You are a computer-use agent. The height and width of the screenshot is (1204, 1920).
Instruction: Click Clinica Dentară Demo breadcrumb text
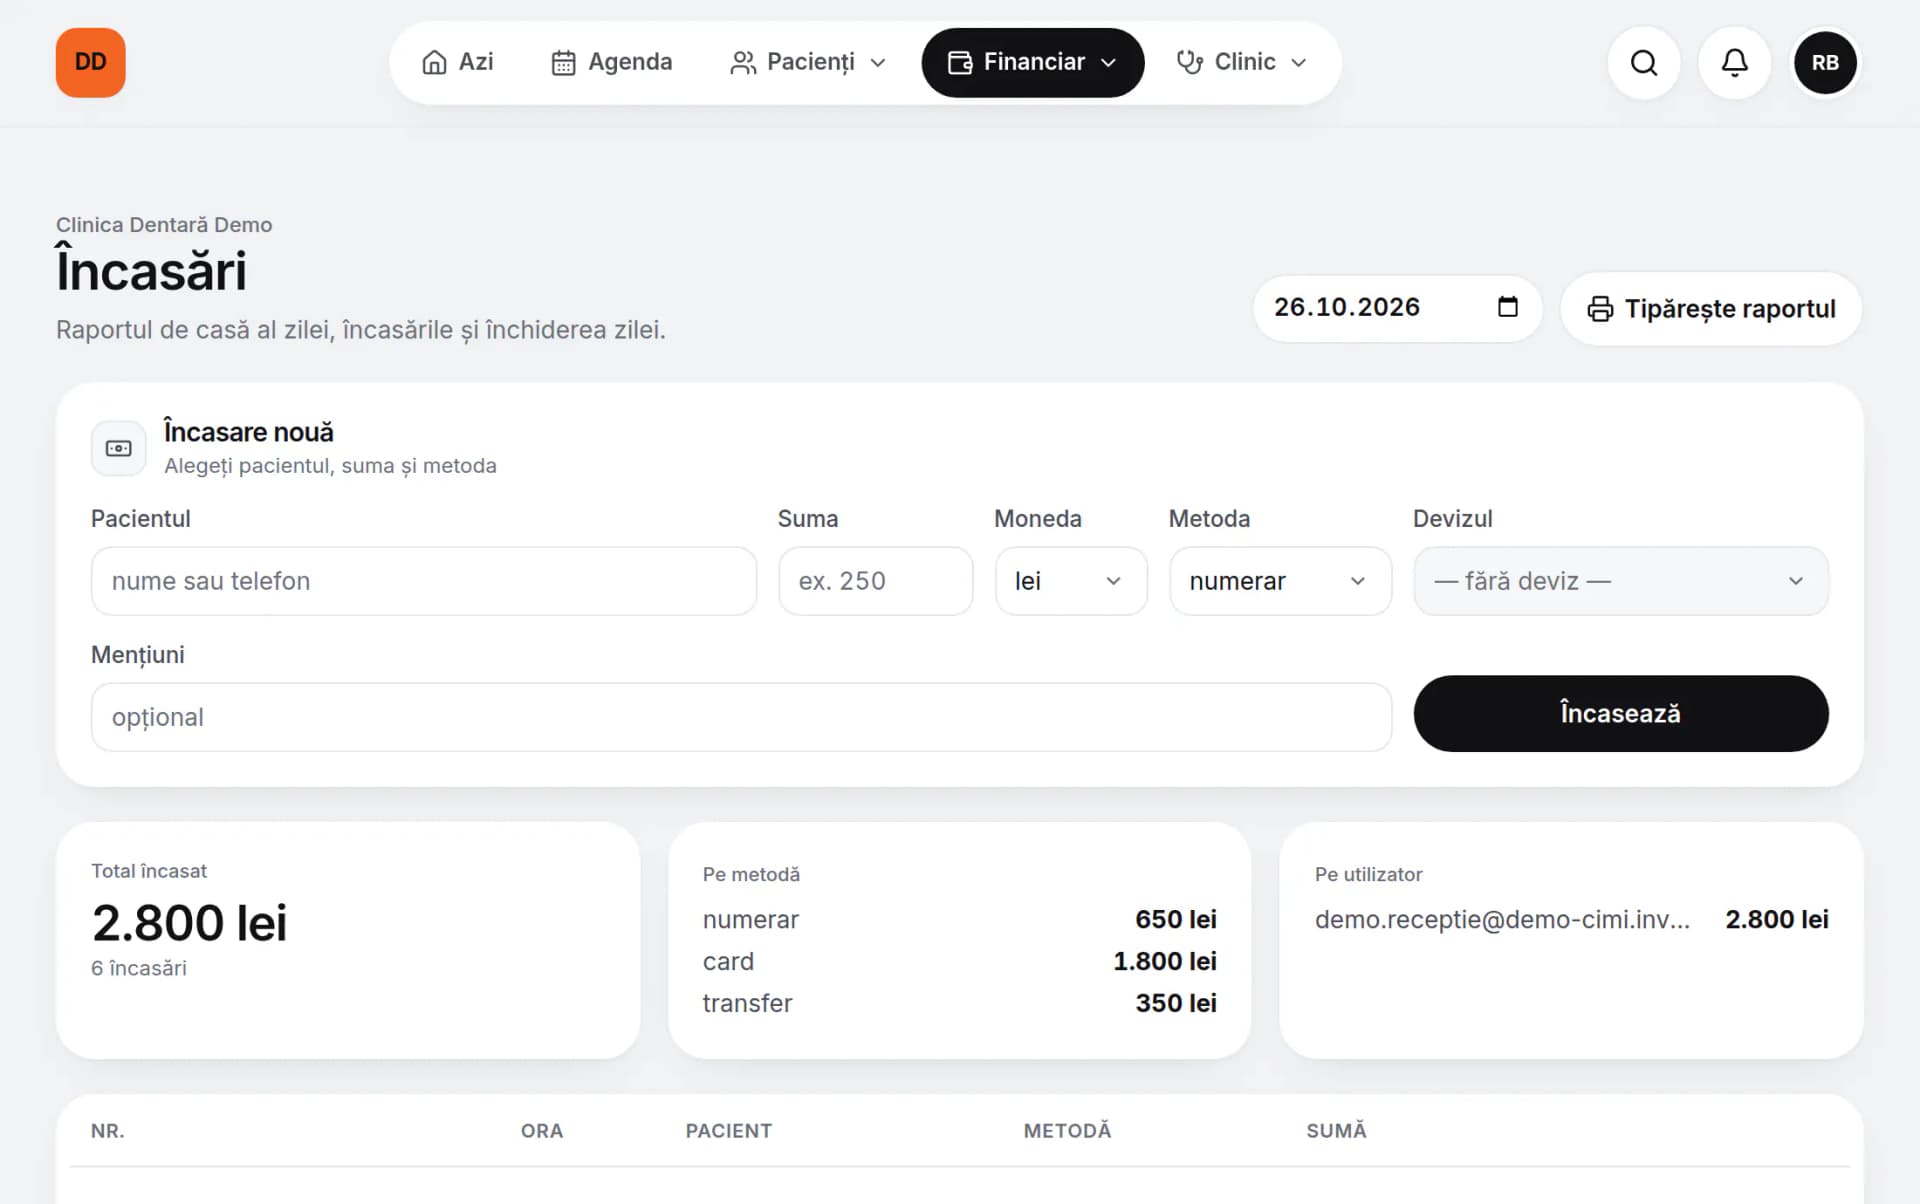pyautogui.click(x=164, y=225)
